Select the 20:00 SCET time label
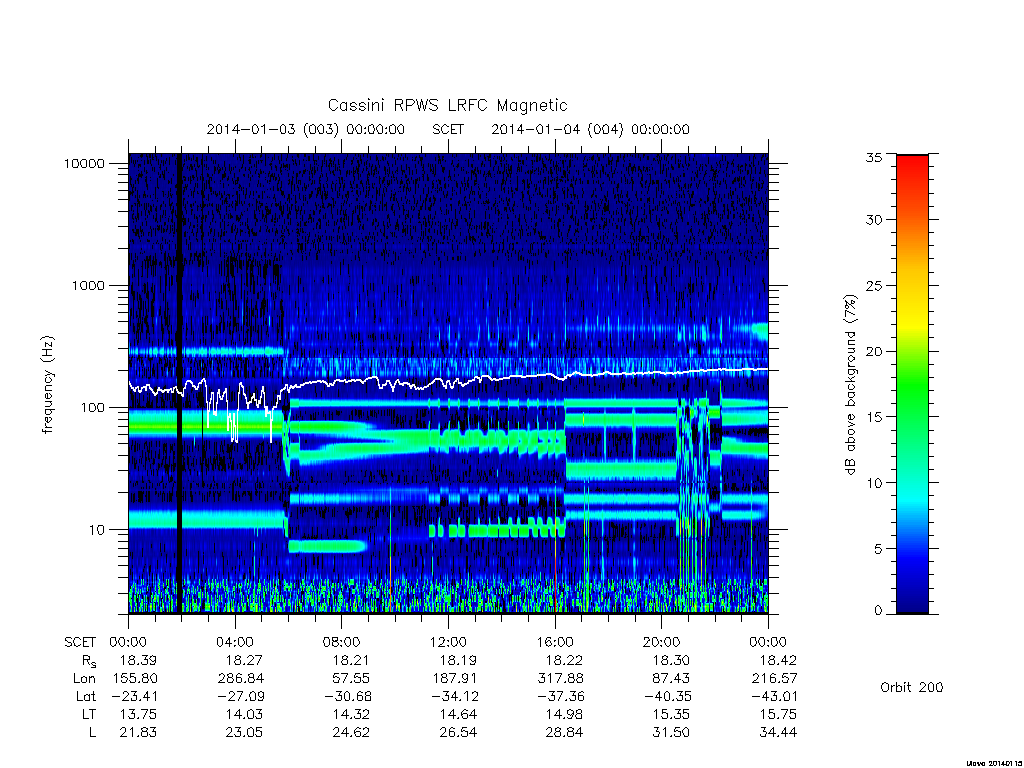Image resolution: width=1024 pixels, height=768 pixels. click(x=662, y=642)
